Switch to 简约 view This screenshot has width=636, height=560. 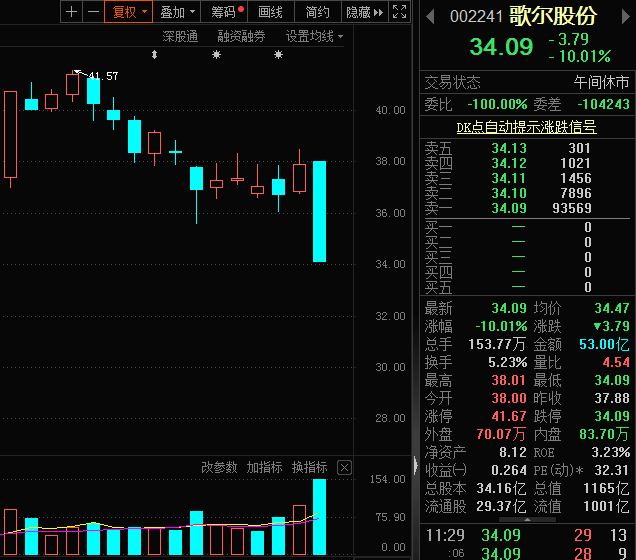point(318,12)
